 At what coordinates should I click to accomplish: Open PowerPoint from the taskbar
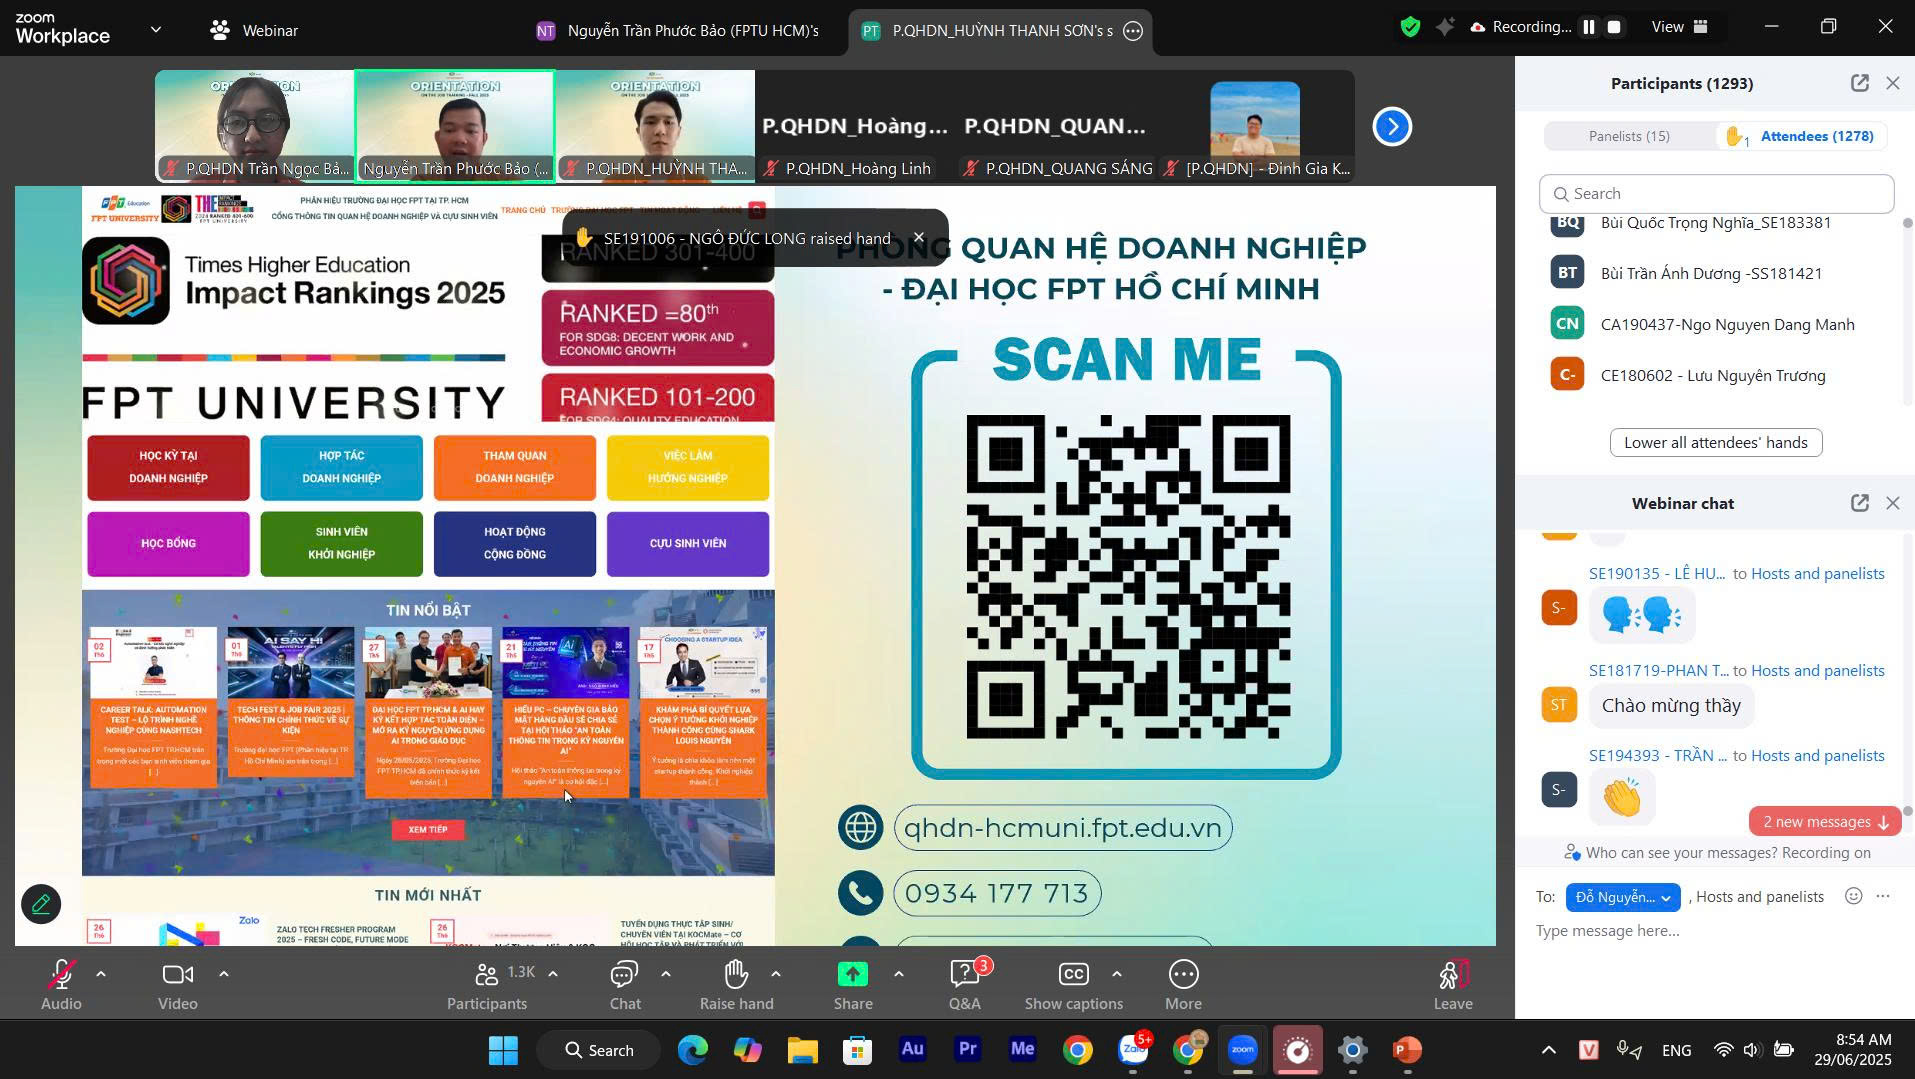tap(1407, 1050)
